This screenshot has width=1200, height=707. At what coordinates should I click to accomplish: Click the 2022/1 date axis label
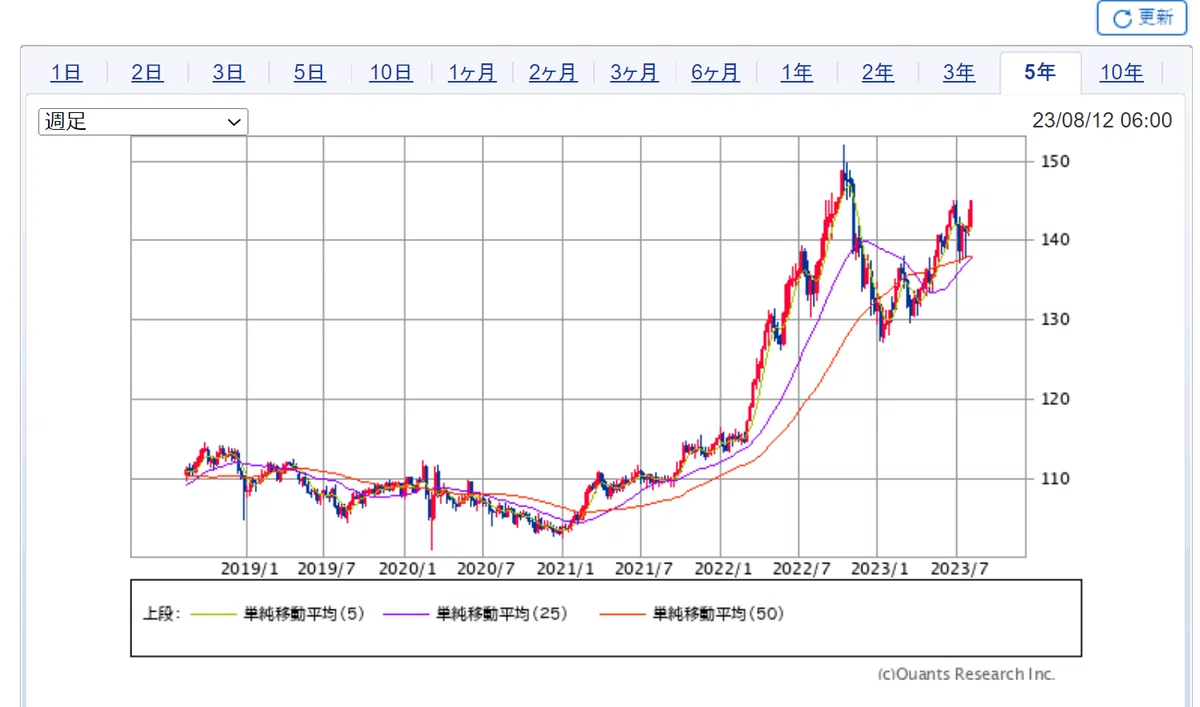(x=722, y=569)
